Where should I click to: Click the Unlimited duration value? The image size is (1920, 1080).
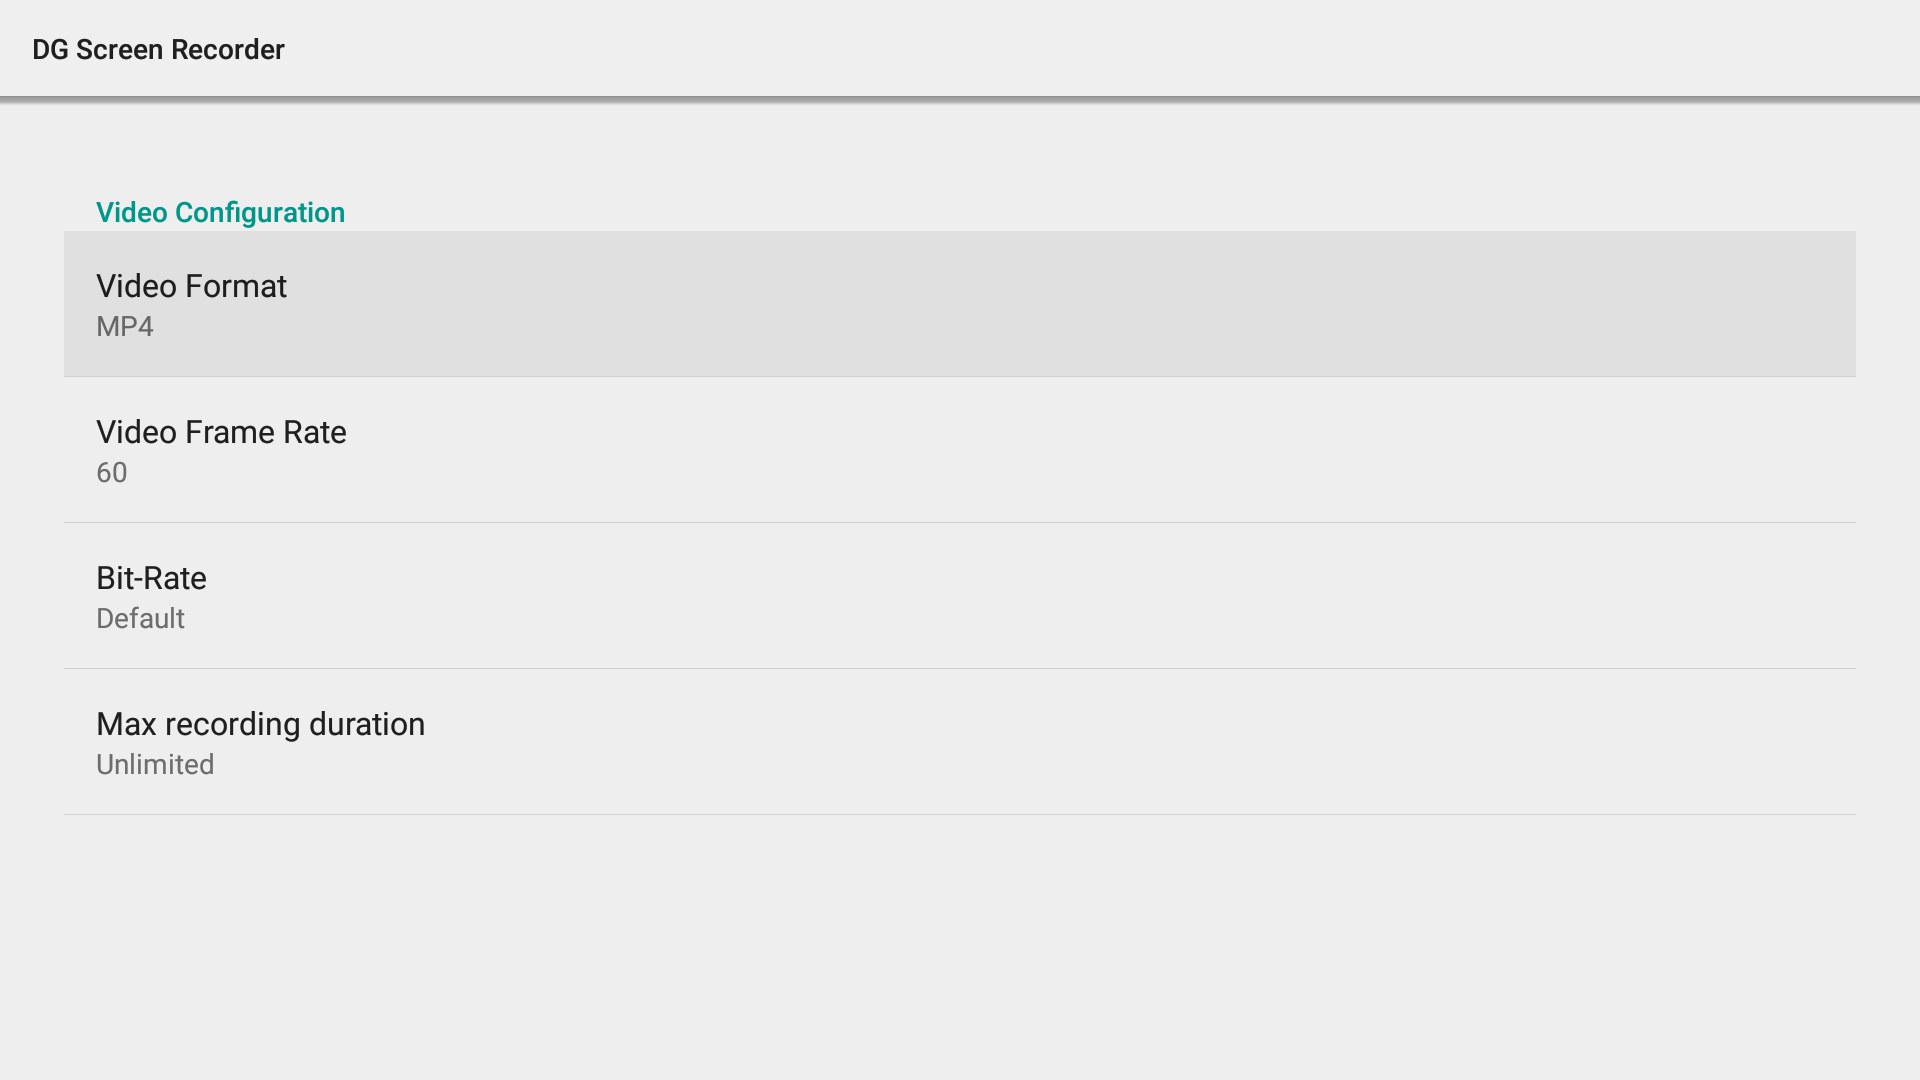[x=155, y=765]
